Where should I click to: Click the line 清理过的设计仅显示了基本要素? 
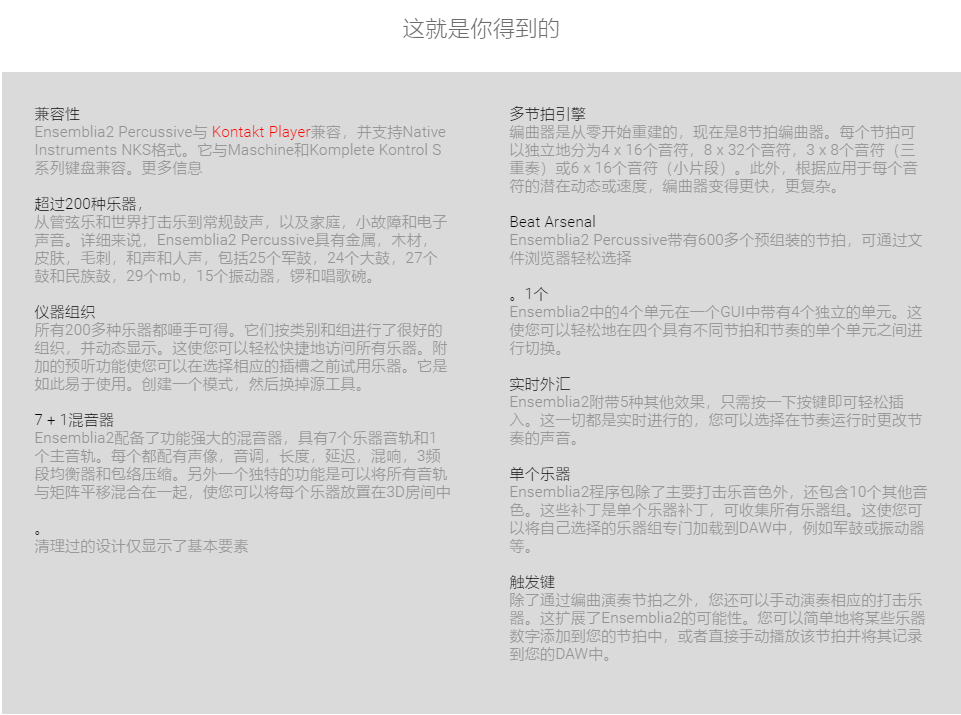pyautogui.click(x=142, y=546)
